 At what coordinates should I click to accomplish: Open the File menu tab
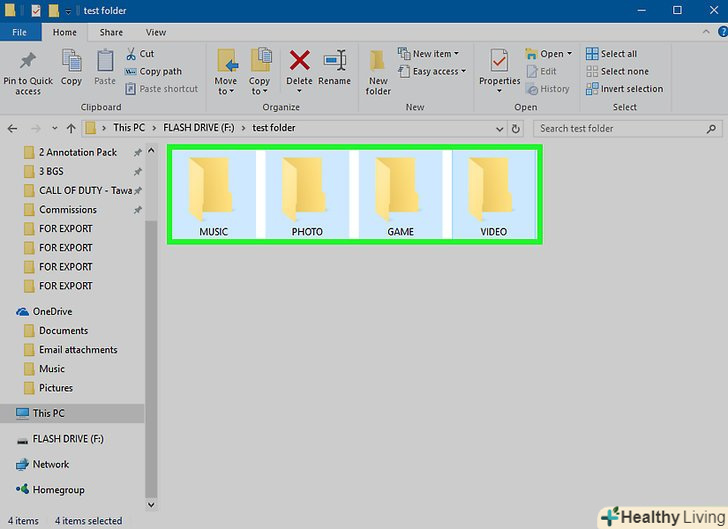(x=20, y=32)
